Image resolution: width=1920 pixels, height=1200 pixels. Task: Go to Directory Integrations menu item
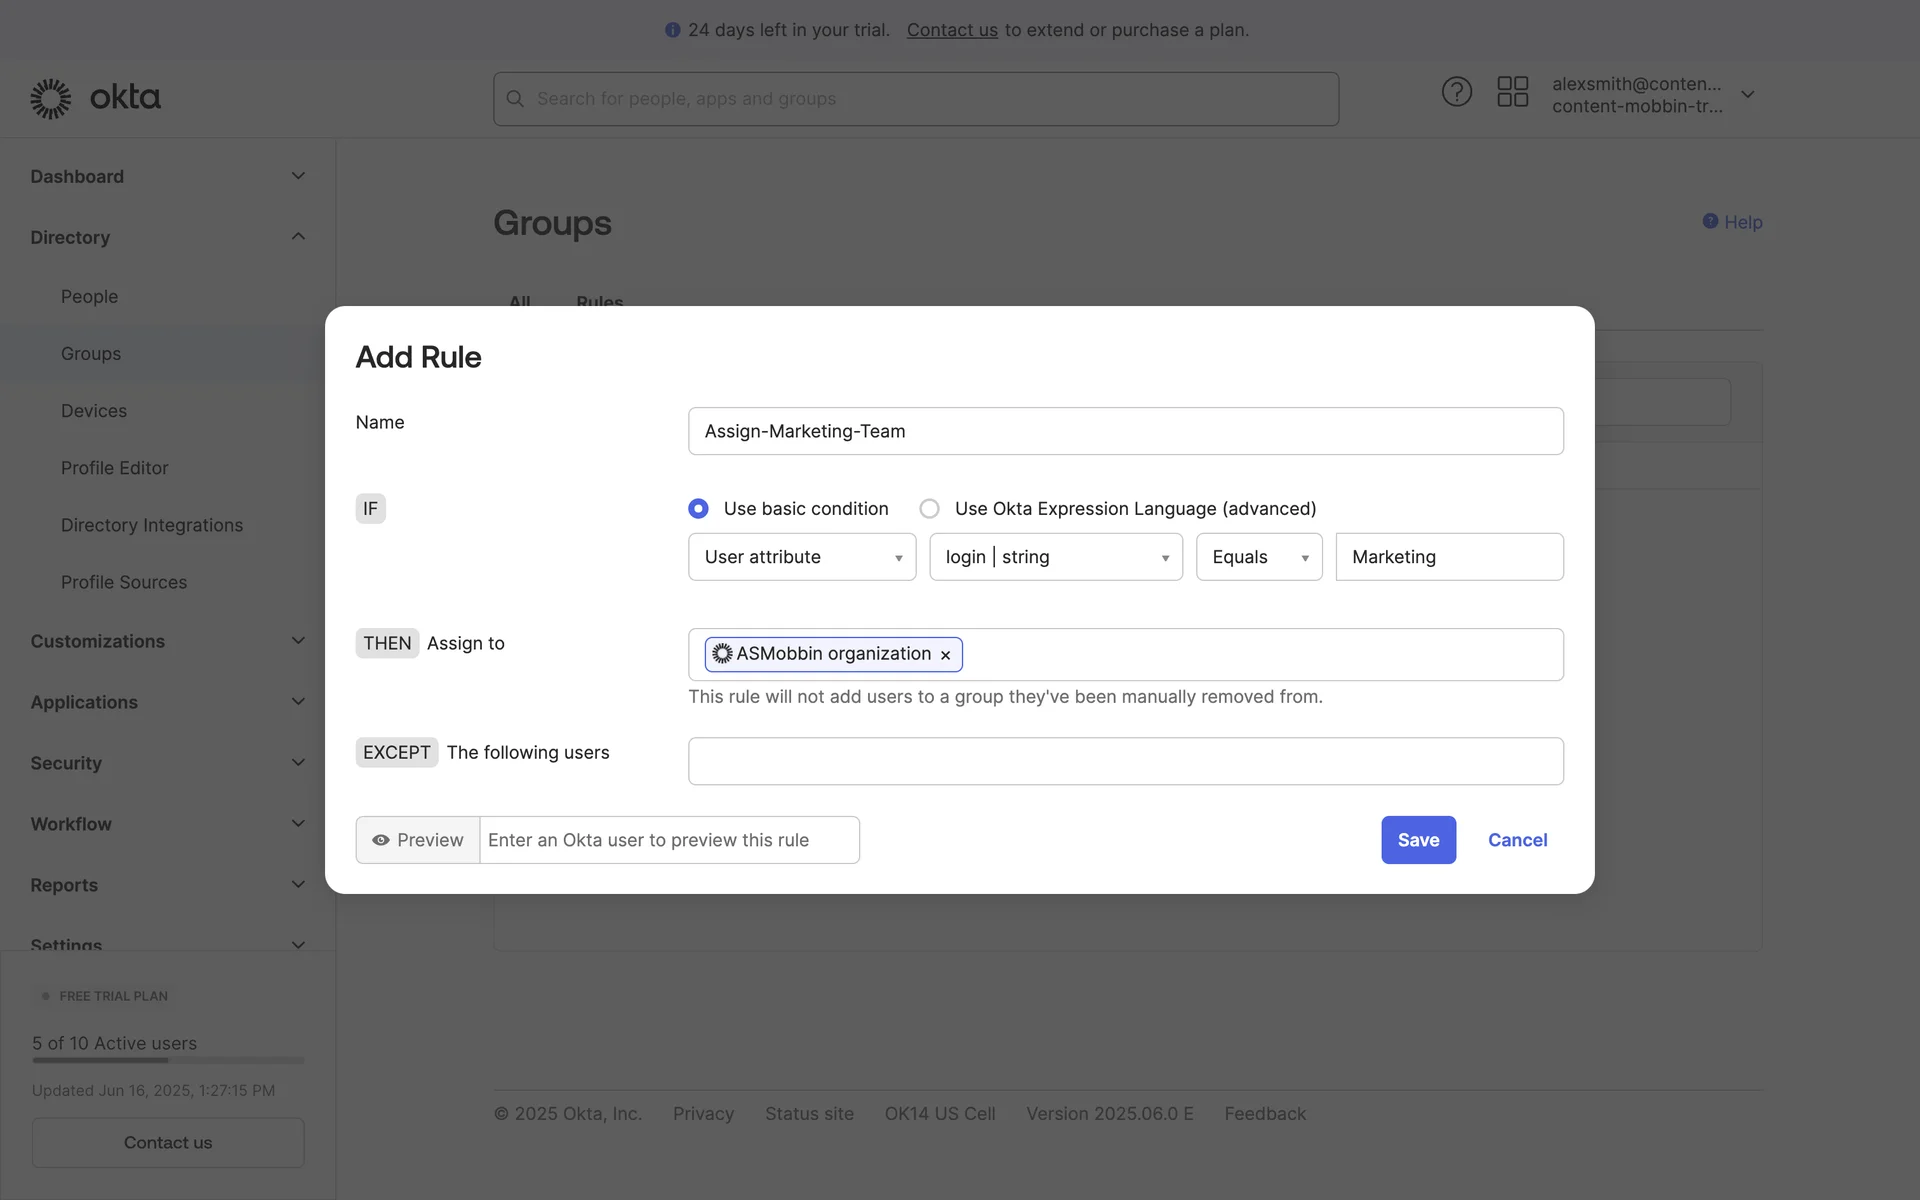[x=151, y=525]
